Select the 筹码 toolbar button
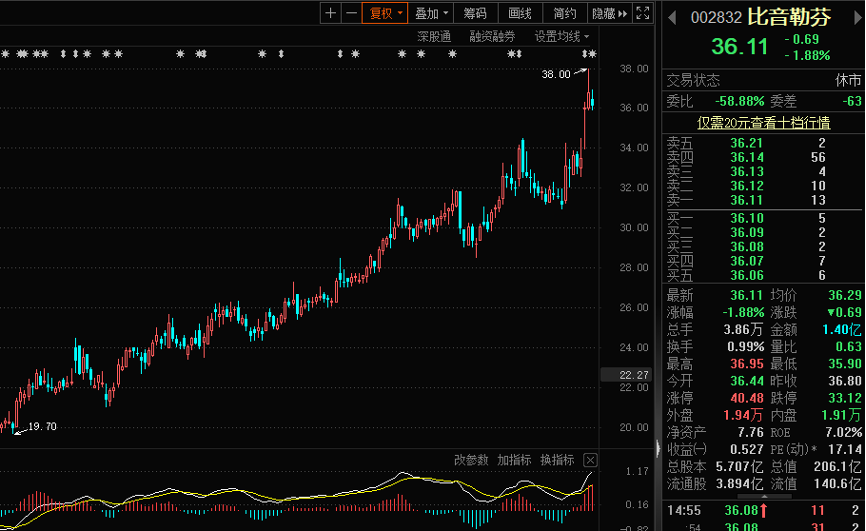This screenshot has width=866, height=531. pos(475,13)
